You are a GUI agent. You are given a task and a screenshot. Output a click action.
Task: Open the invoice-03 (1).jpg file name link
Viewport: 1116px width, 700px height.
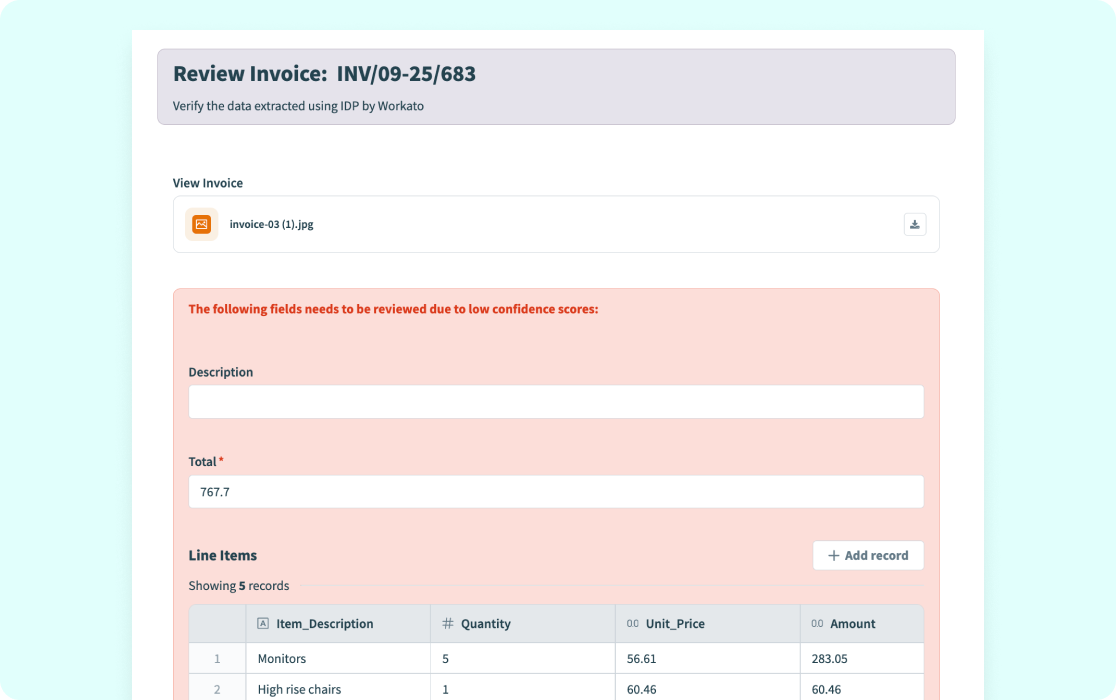tap(270, 224)
